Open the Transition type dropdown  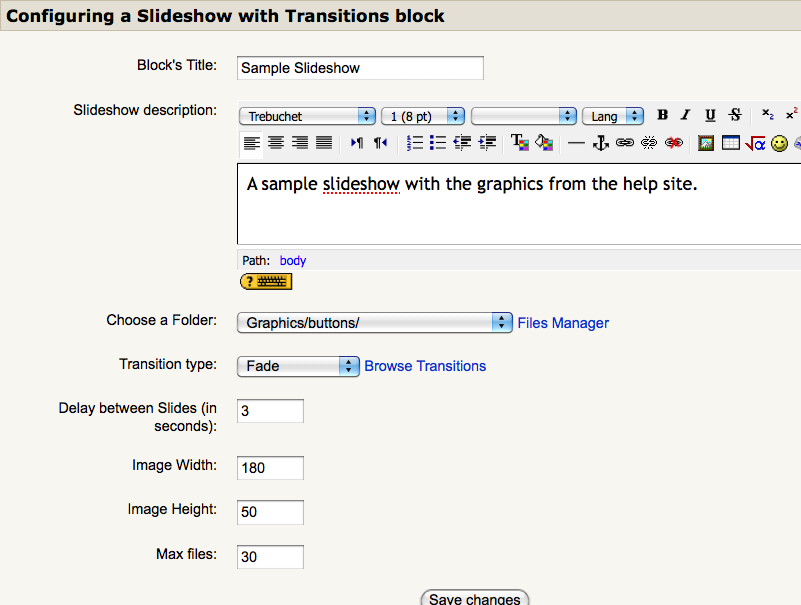(297, 366)
